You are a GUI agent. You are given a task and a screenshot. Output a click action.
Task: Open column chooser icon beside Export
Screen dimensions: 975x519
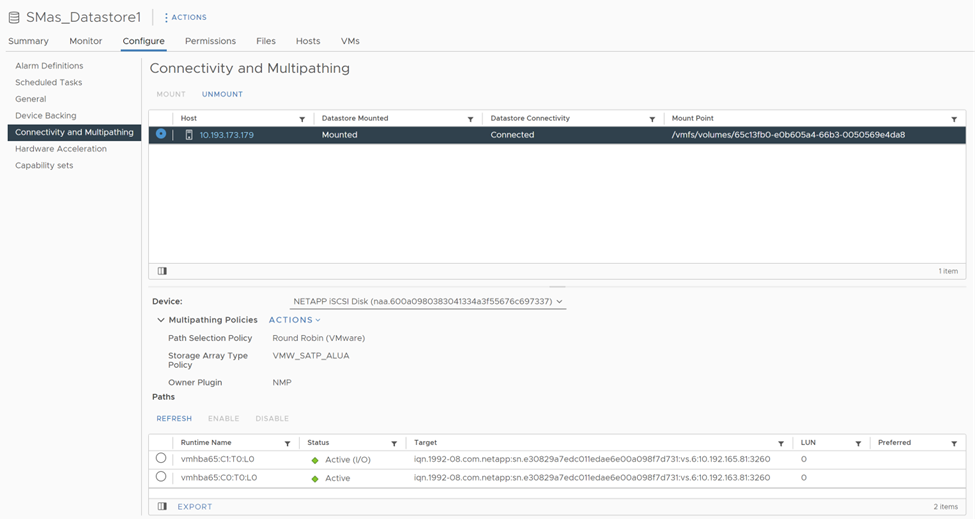[x=162, y=507]
